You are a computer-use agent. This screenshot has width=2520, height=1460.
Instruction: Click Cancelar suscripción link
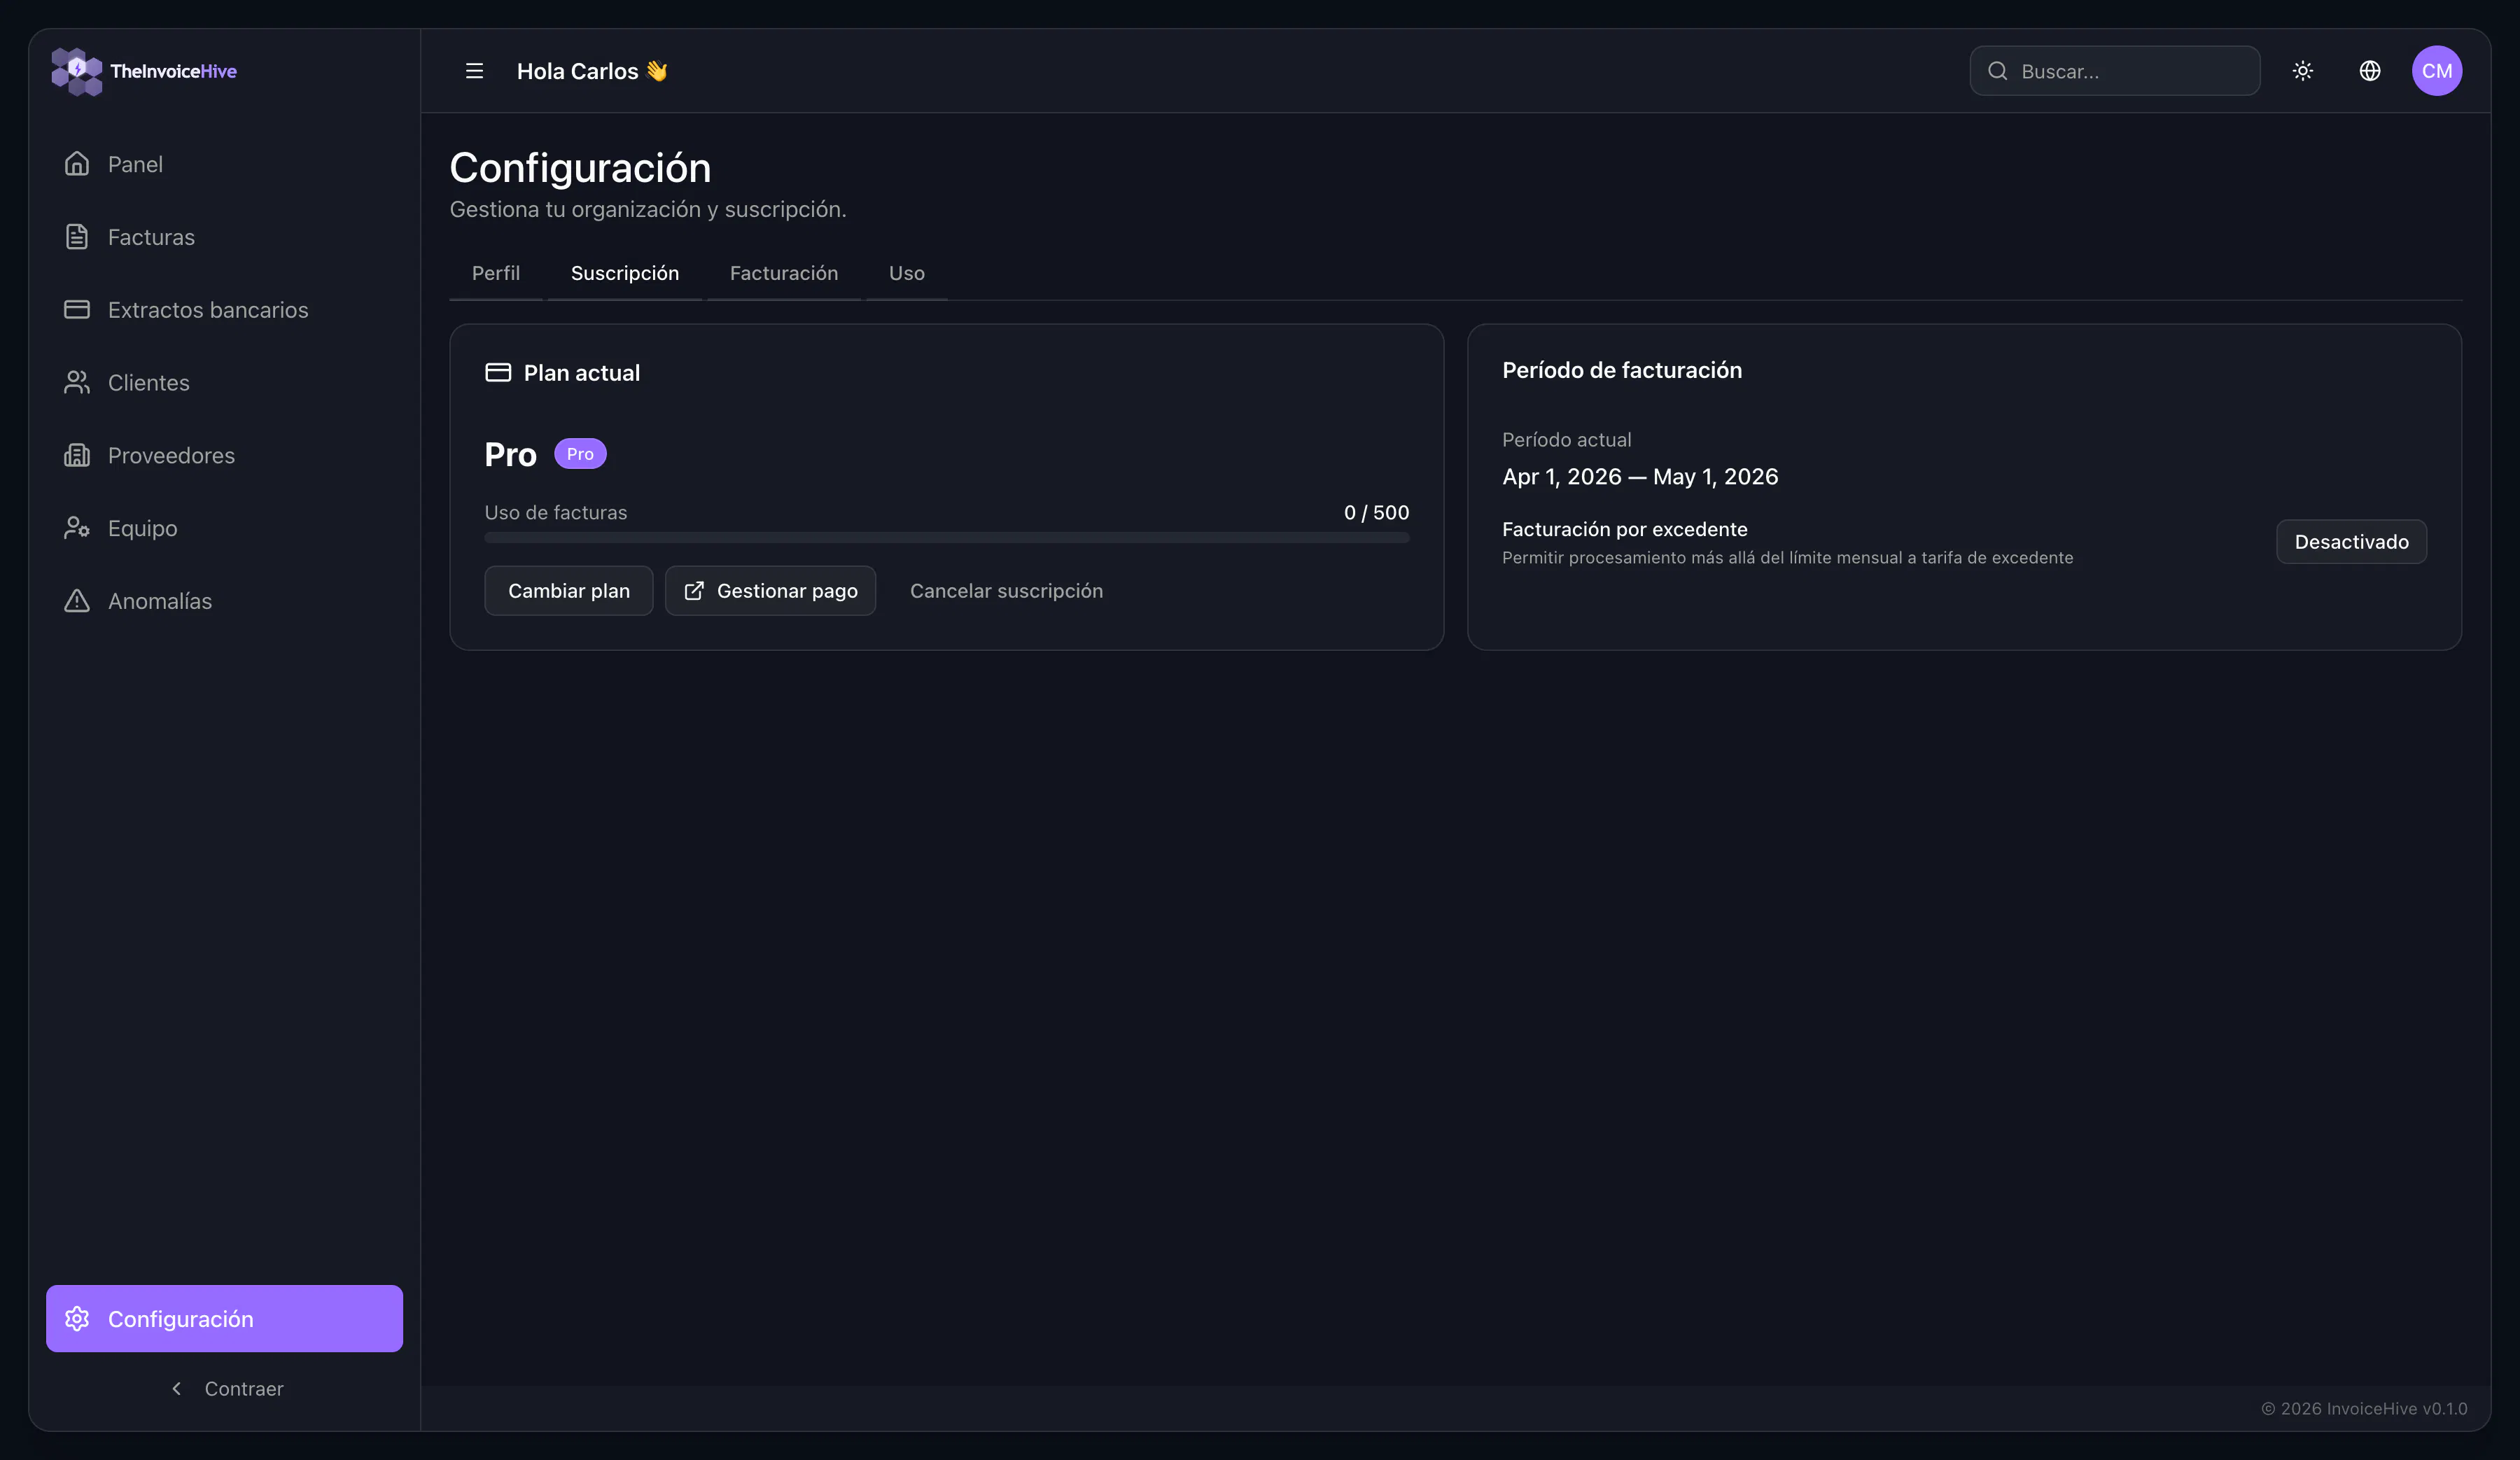(1006, 591)
